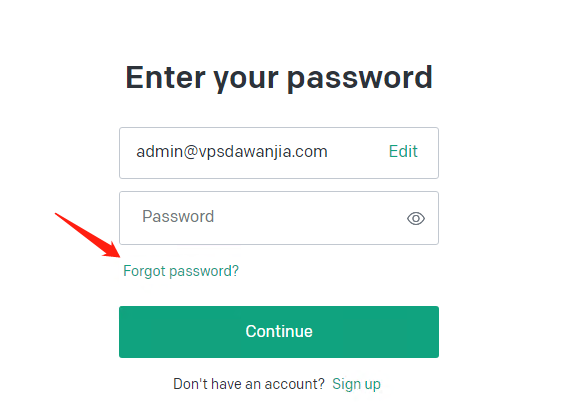563x416 pixels.
Task: Click the red arrow annotation
Action: [88, 235]
